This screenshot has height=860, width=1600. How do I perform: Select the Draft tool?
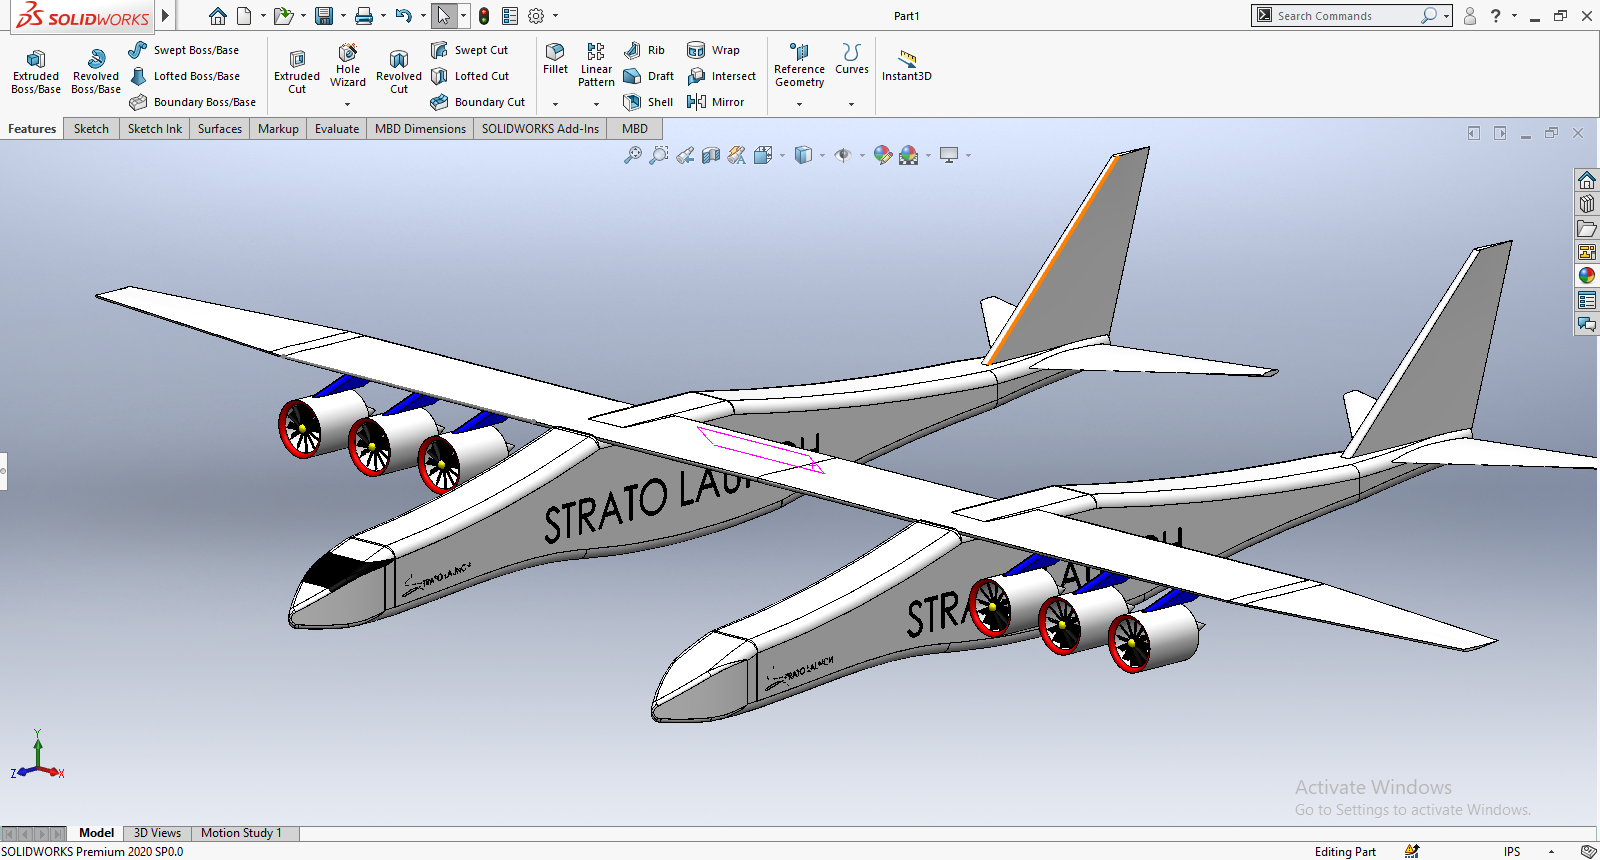pyautogui.click(x=648, y=76)
